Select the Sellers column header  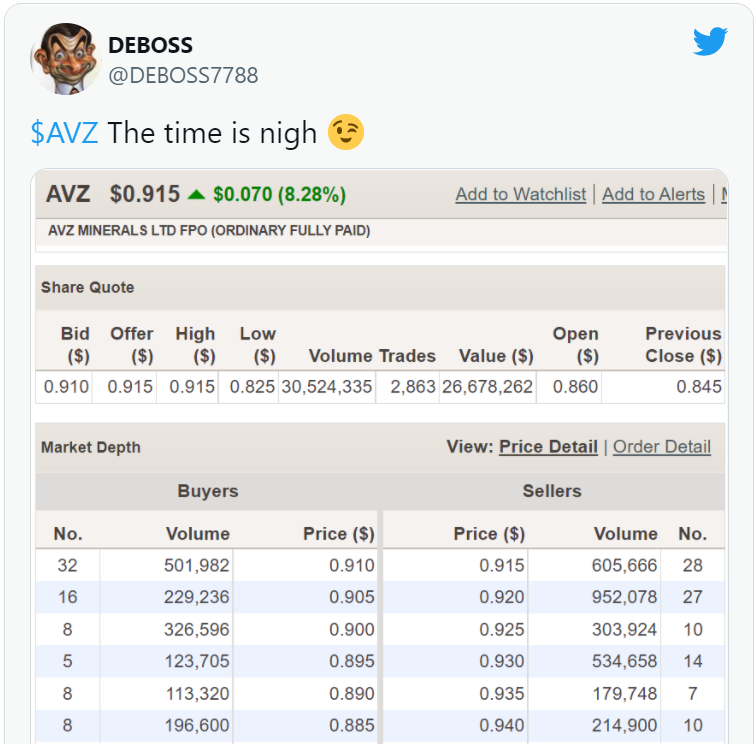point(552,491)
